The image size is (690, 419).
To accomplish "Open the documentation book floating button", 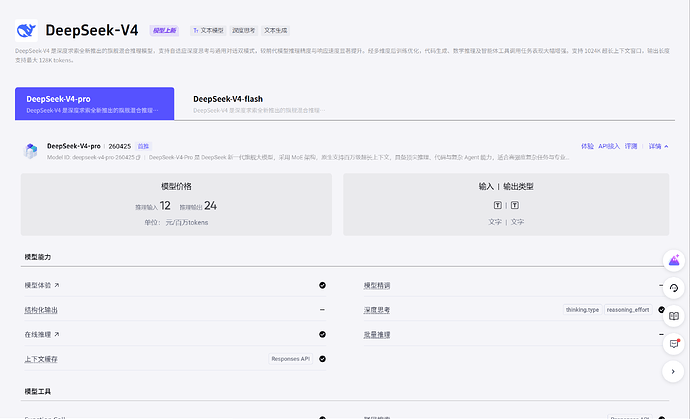I will (674, 316).
